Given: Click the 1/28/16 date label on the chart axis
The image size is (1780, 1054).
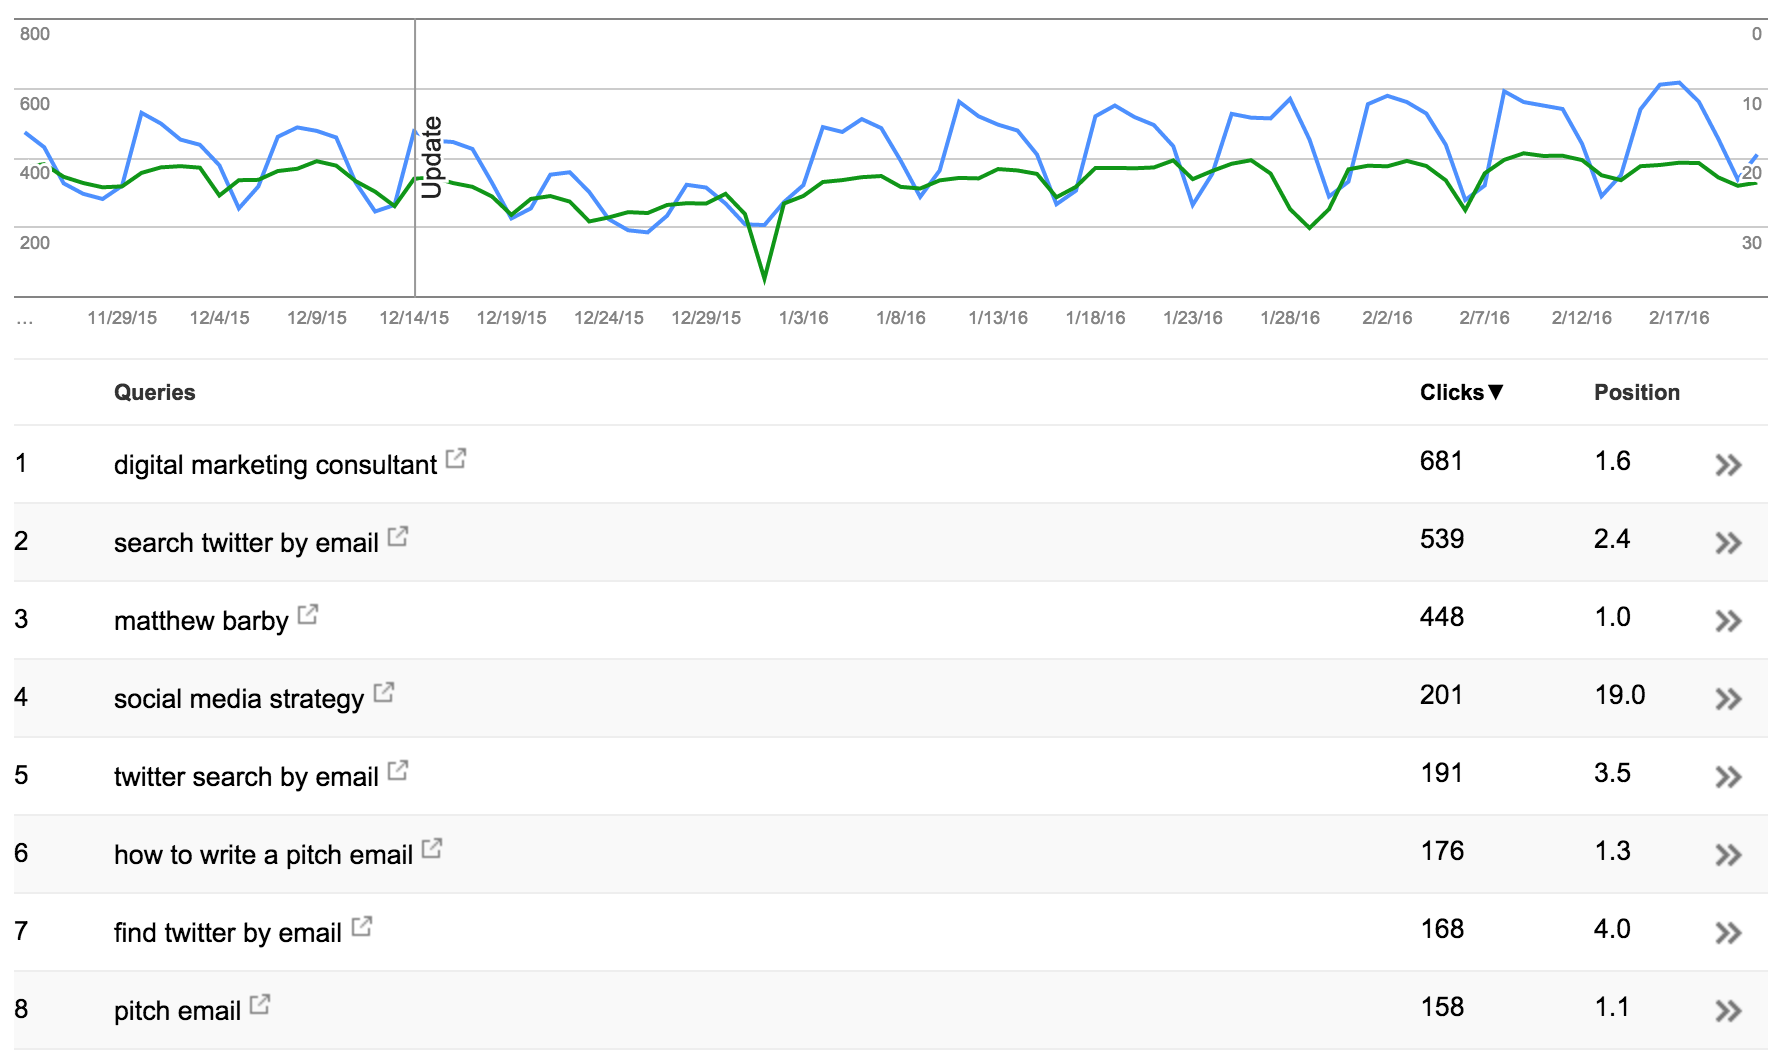Looking at the screenshot, I should click(x=1290, y=318).
